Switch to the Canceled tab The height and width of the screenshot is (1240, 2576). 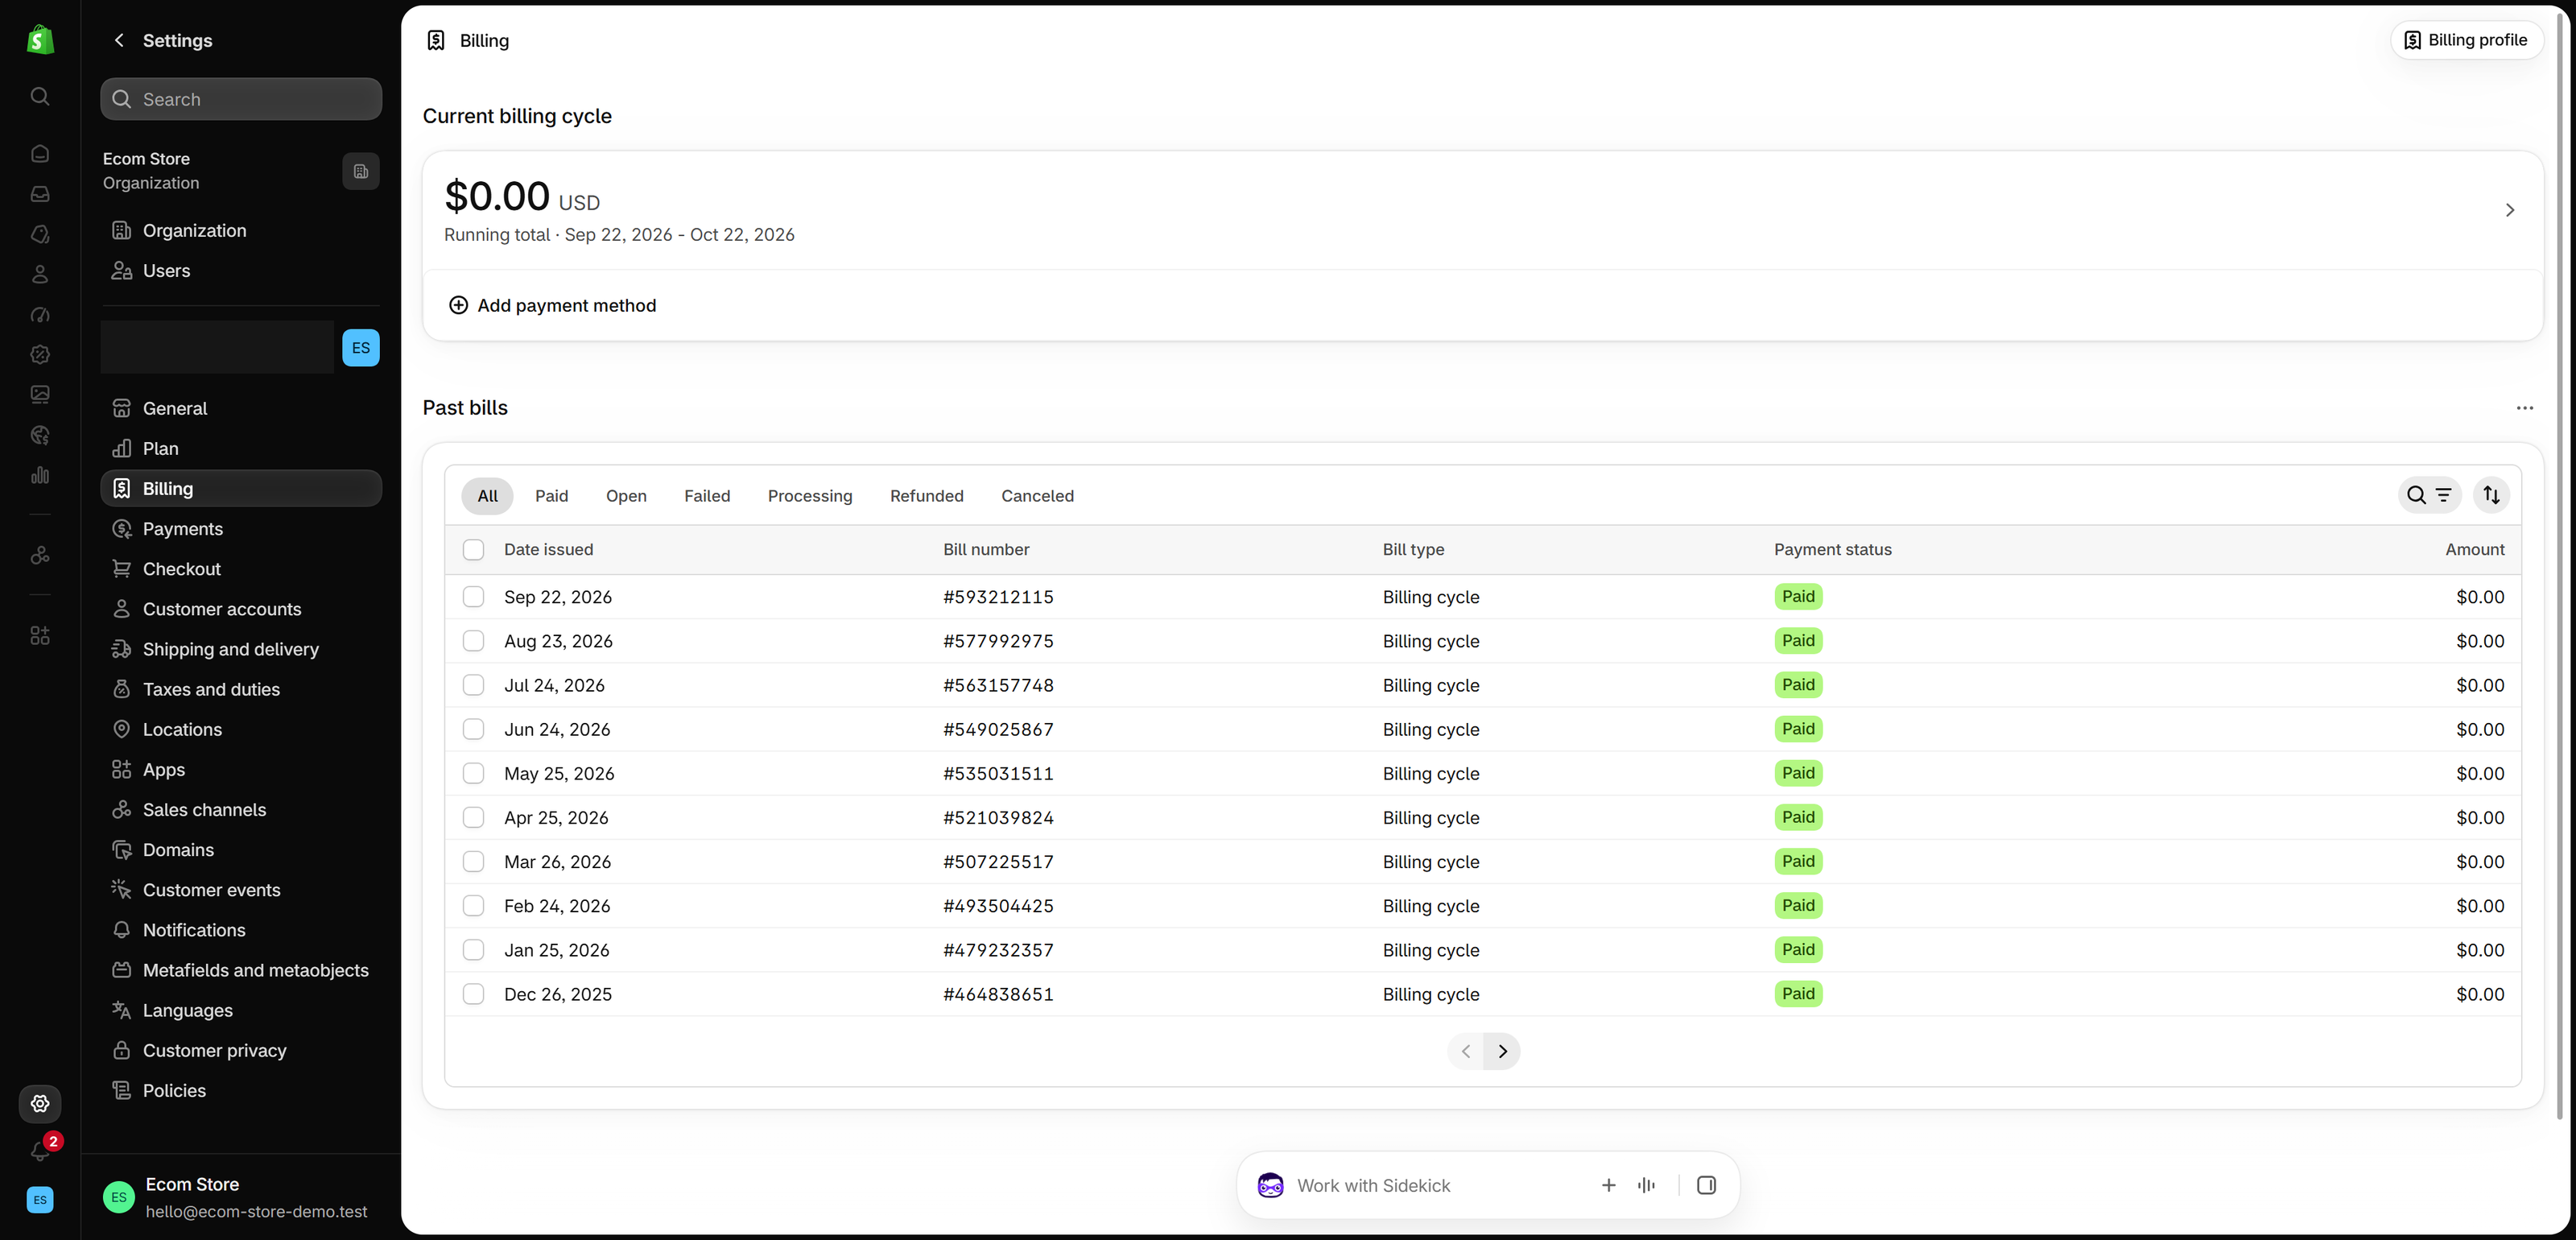click(x=1037, y=496)
